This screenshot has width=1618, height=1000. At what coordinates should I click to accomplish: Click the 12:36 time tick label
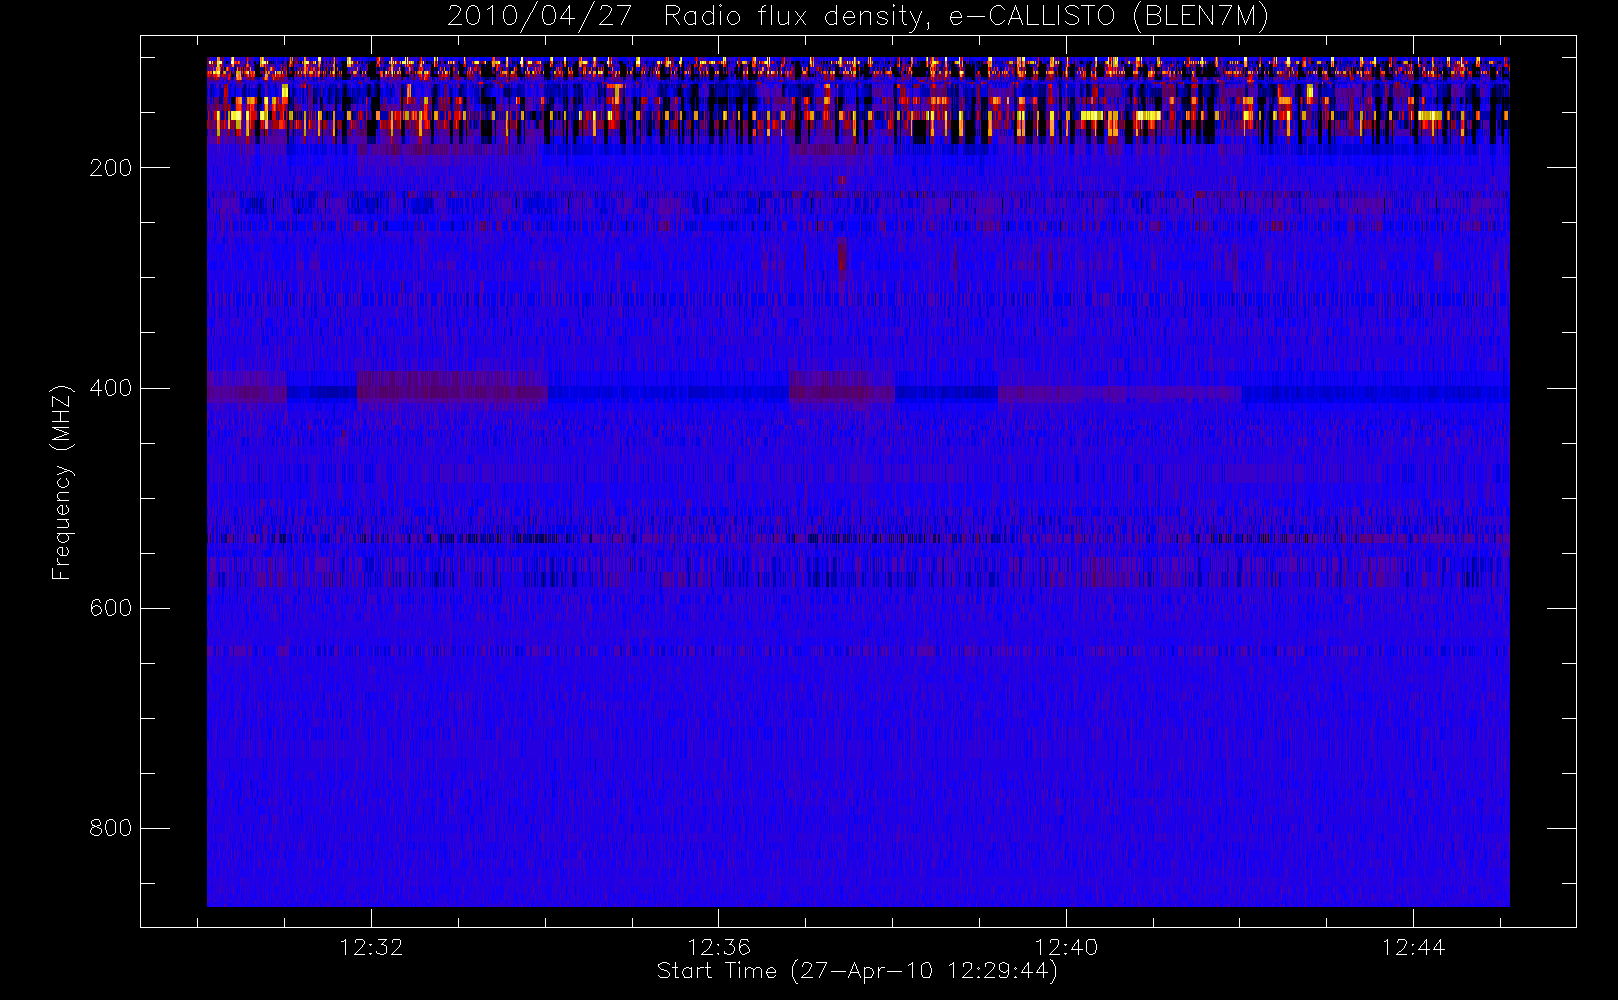click(x=719, y=947)
